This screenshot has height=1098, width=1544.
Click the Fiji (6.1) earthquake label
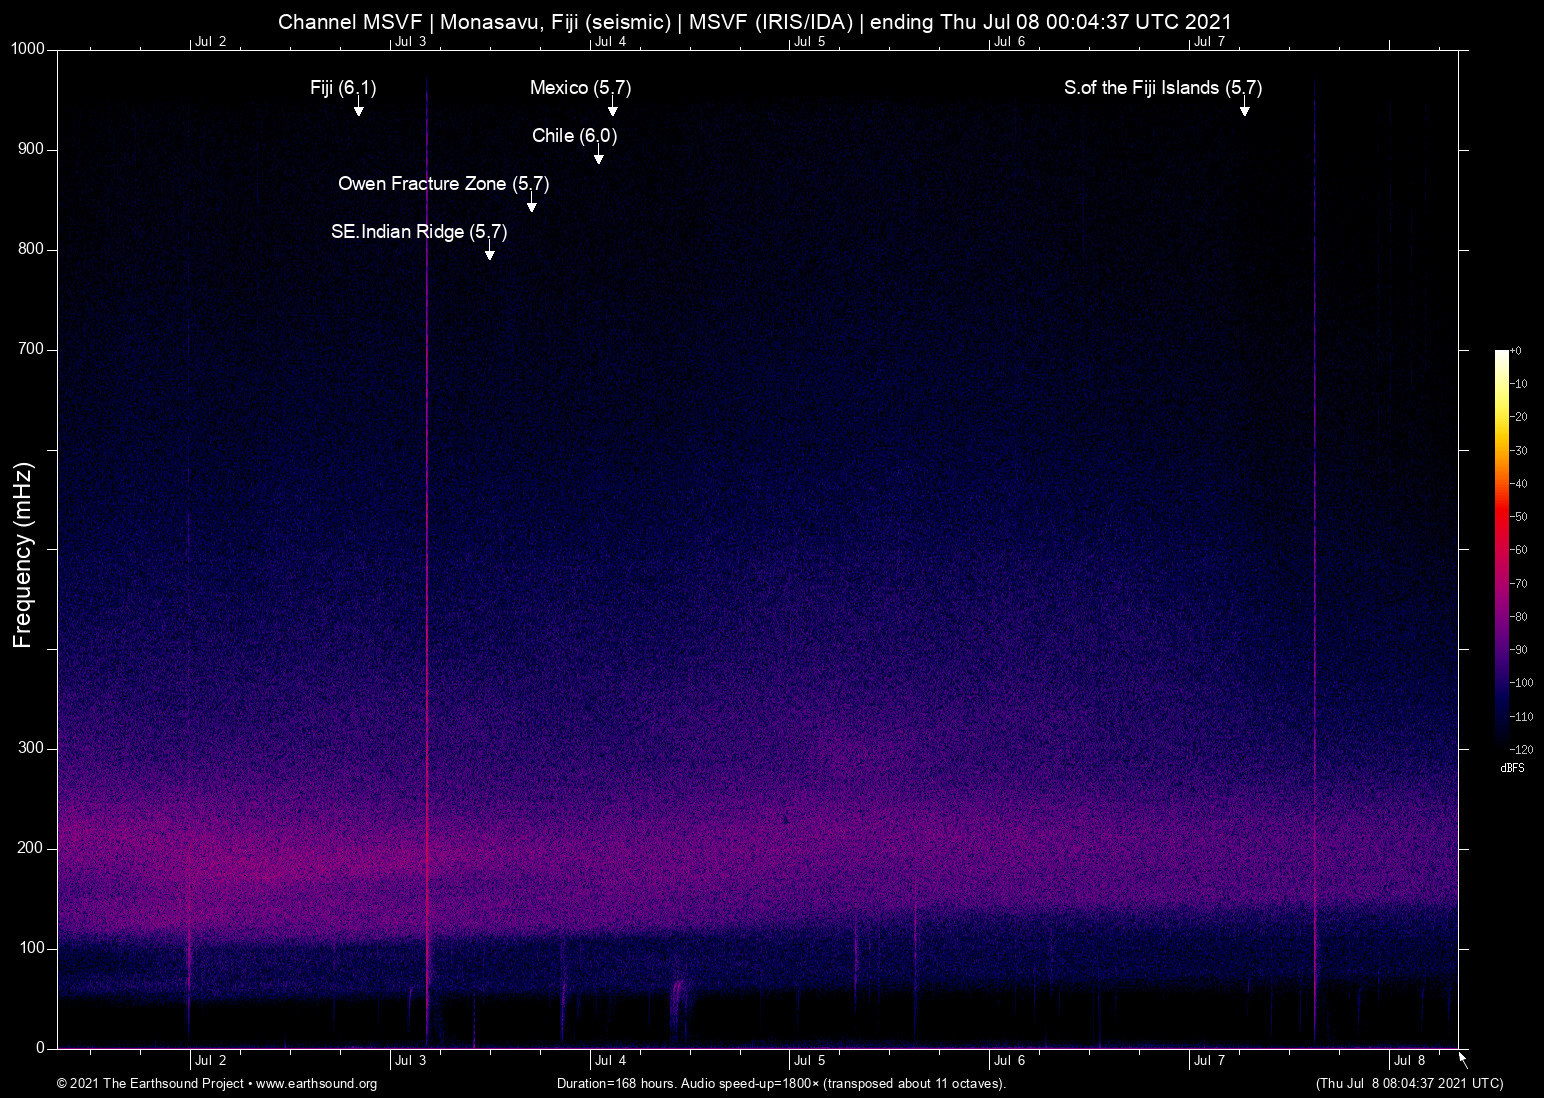pos(343,88)
